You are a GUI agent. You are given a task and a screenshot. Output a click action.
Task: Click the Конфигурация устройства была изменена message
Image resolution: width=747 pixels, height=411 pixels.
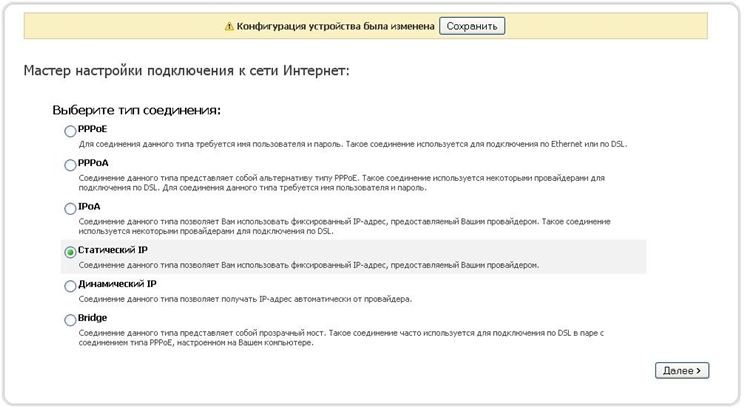click(x=335, y=26)
